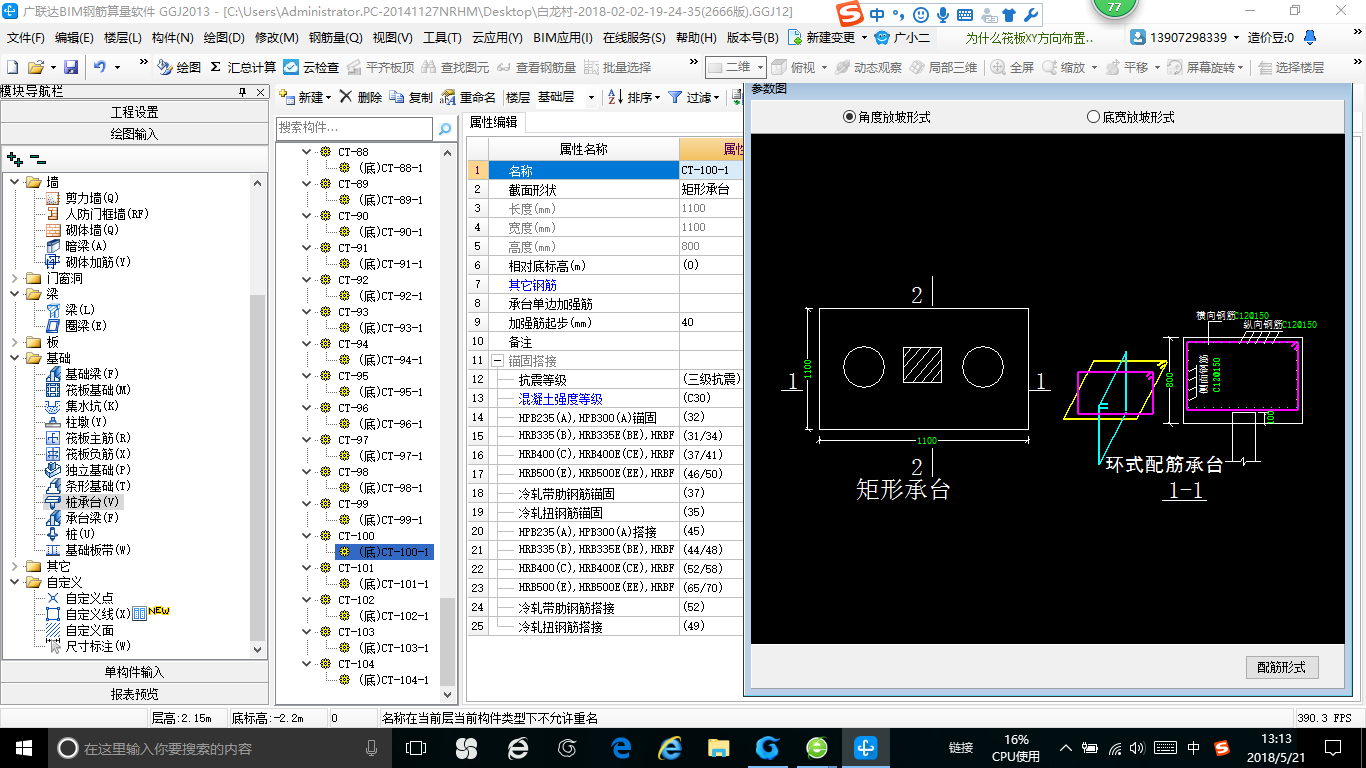
Task: Click the 加强筋起步 value cell 40
Action: coord(711,323)
